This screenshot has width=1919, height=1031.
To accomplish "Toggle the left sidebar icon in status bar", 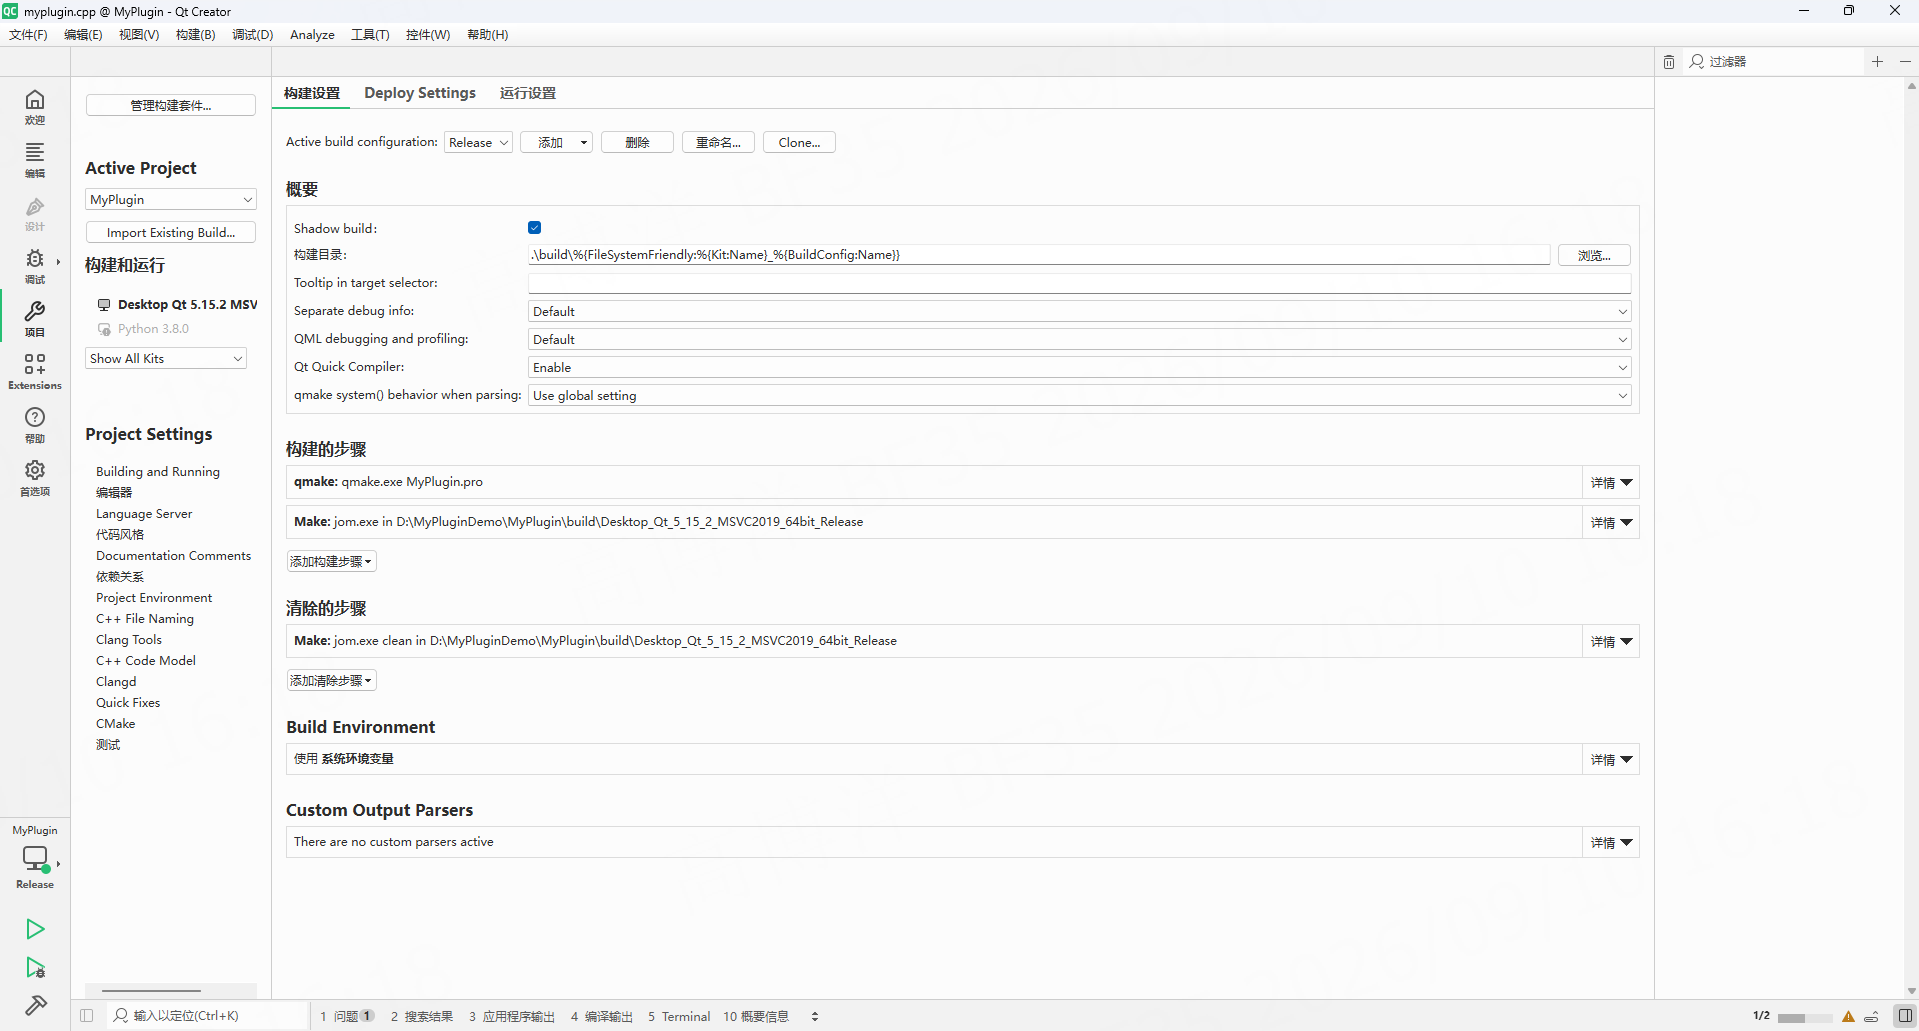I will [x=87, y=1016].
